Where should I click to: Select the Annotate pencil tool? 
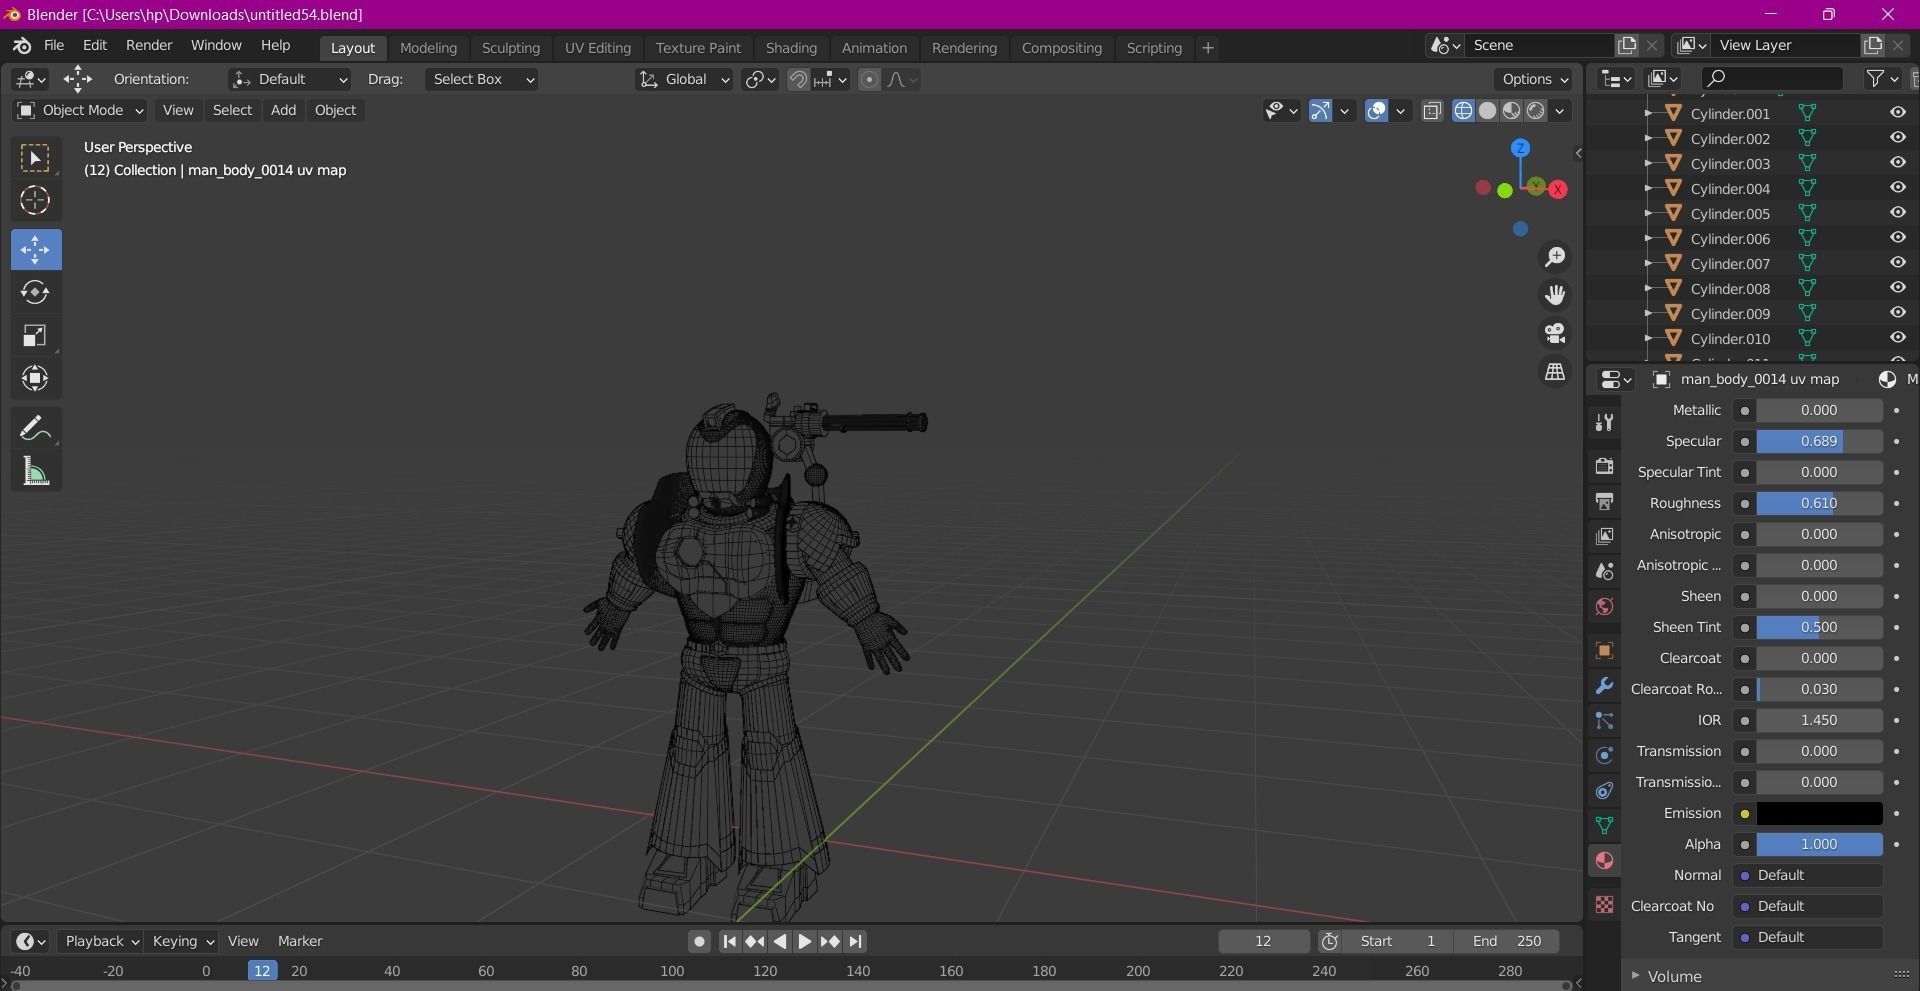pos(35,428)
